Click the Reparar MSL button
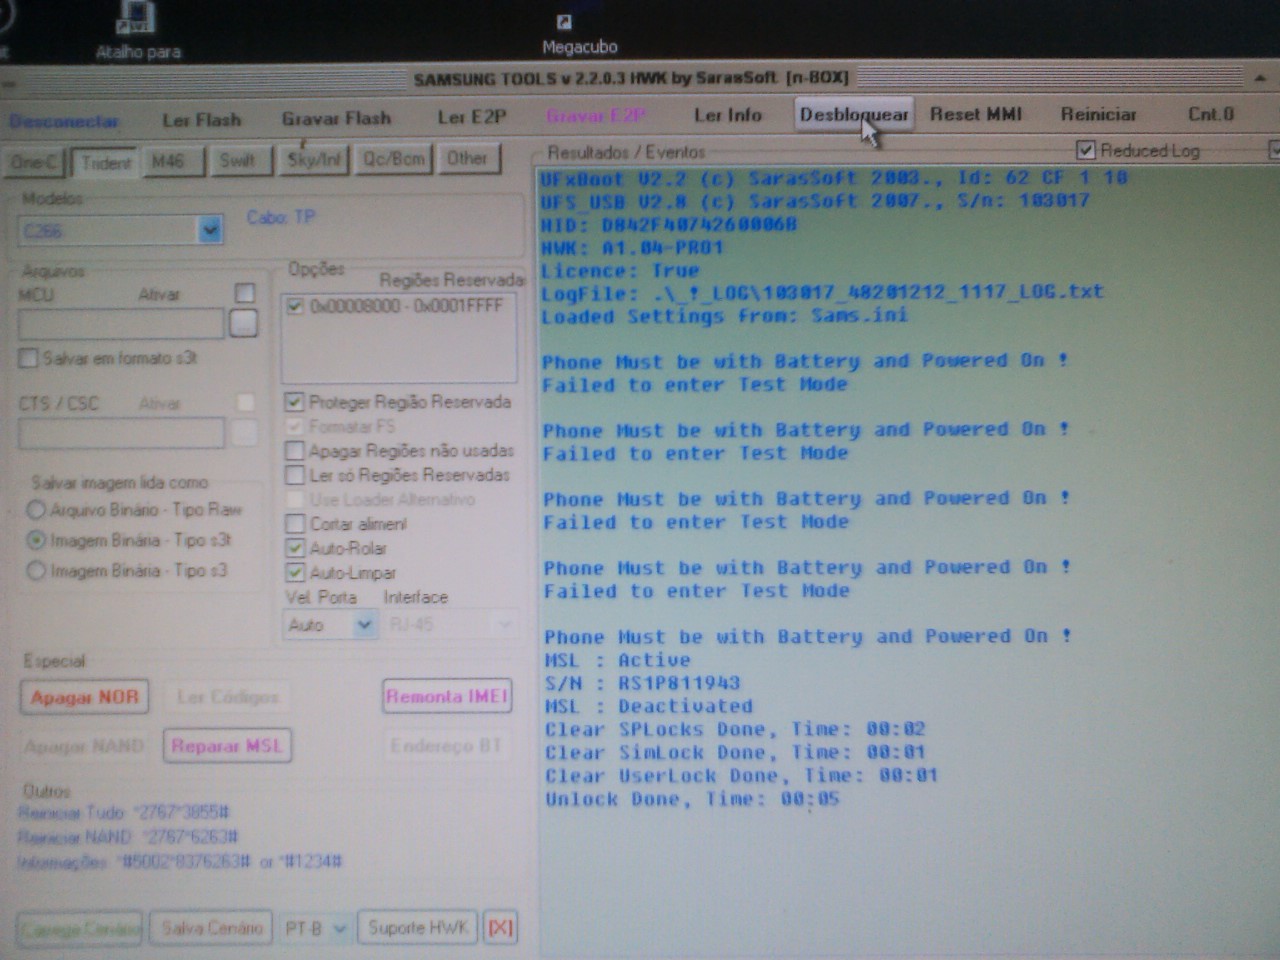 tap(227, 746)
